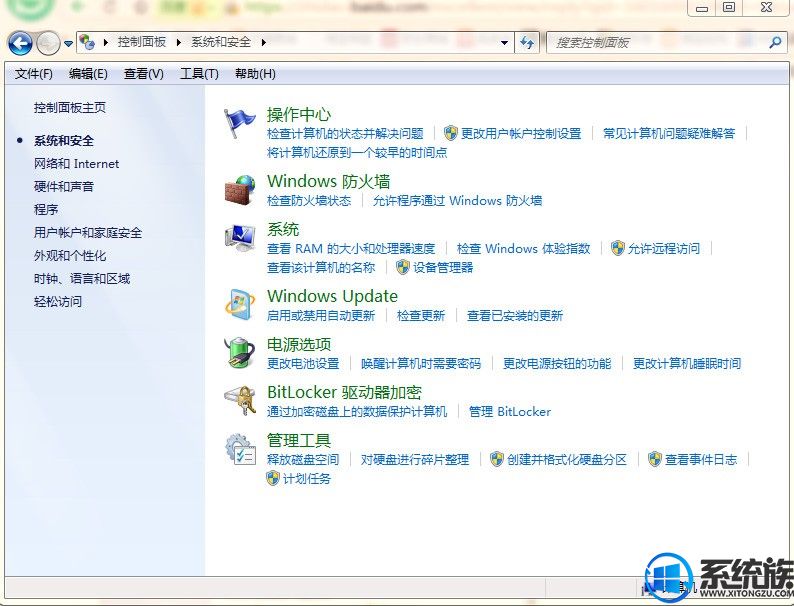Viewport: 794px width, 606px height.
Task: Open the Windows Update heading link
Action: [332, 296]
